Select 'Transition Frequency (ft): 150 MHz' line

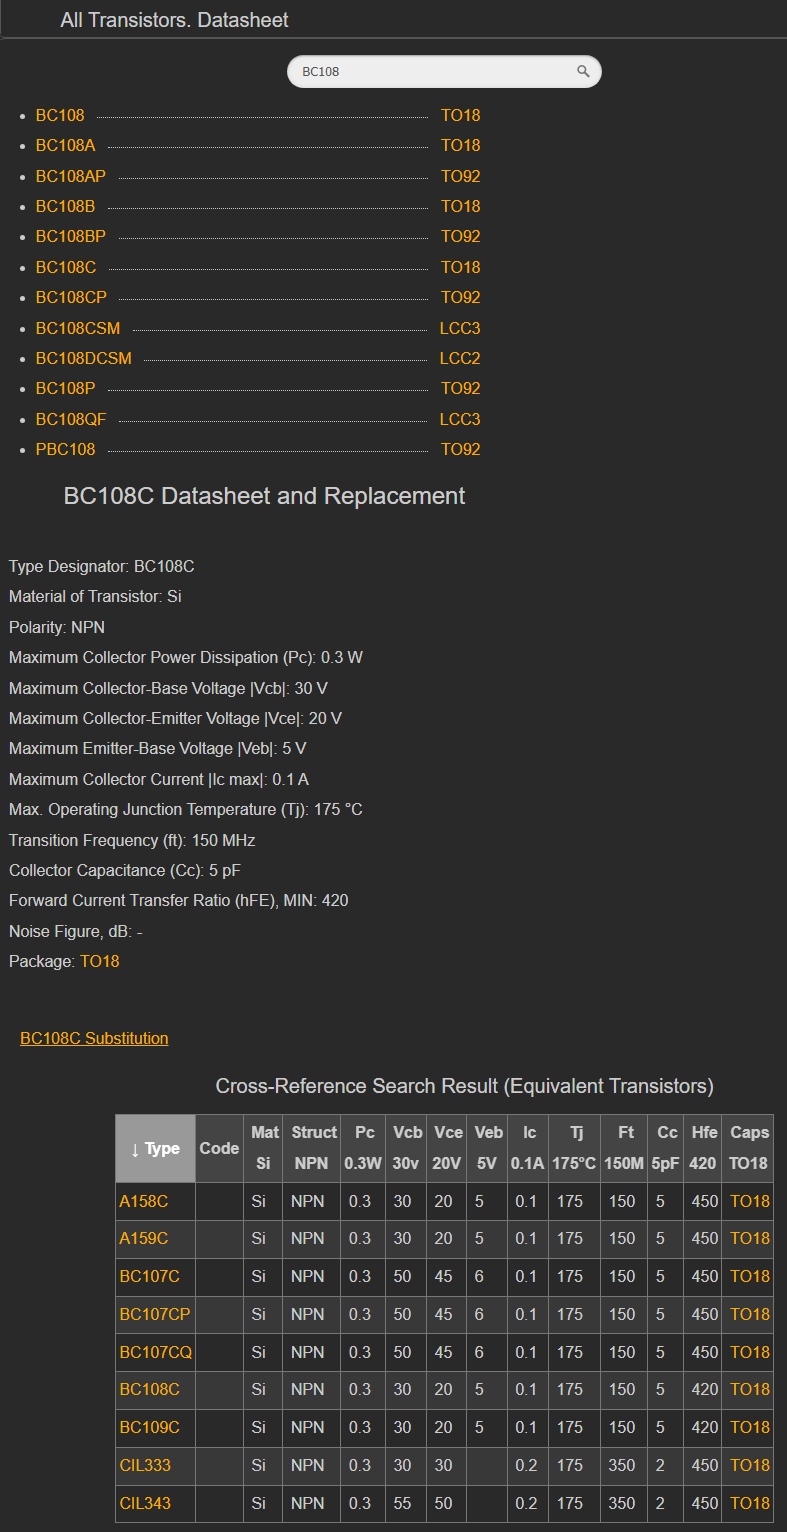tap(132, 840)
